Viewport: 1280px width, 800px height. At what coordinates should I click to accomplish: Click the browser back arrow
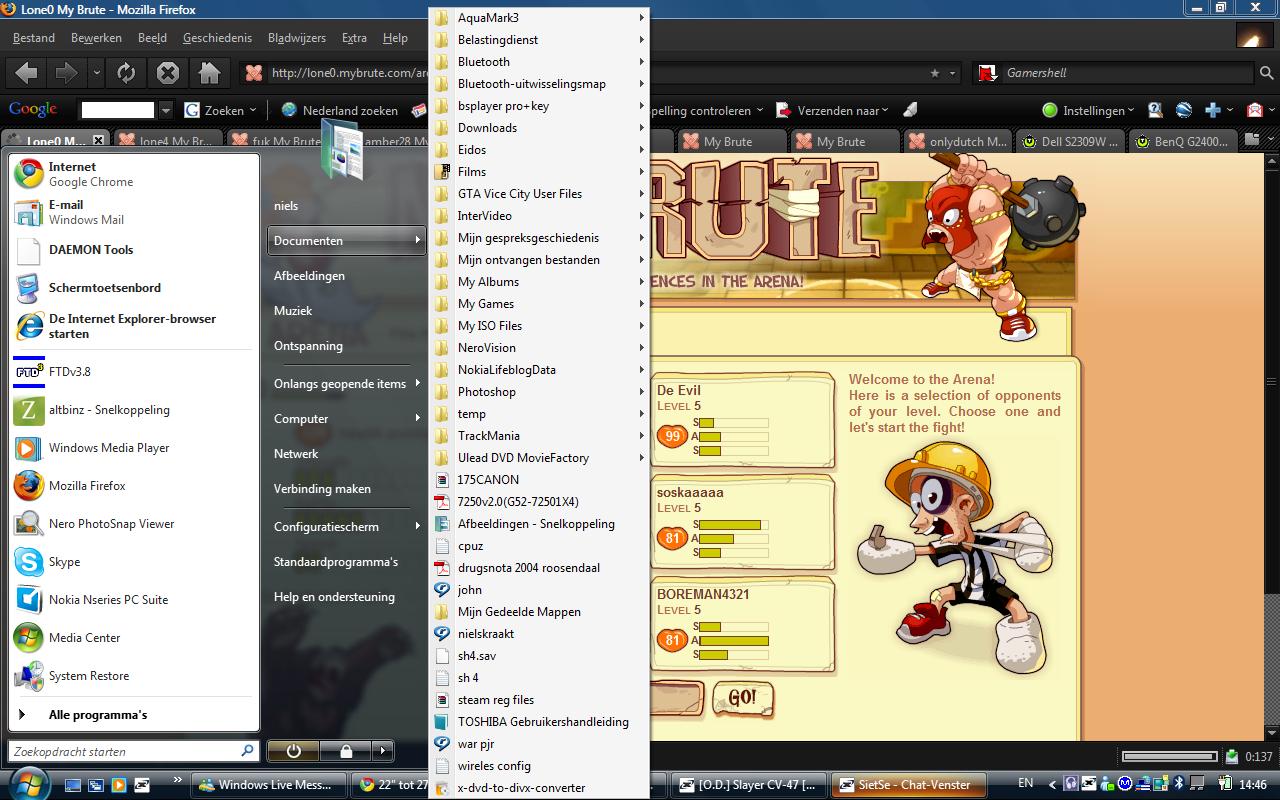pos(27,73)
